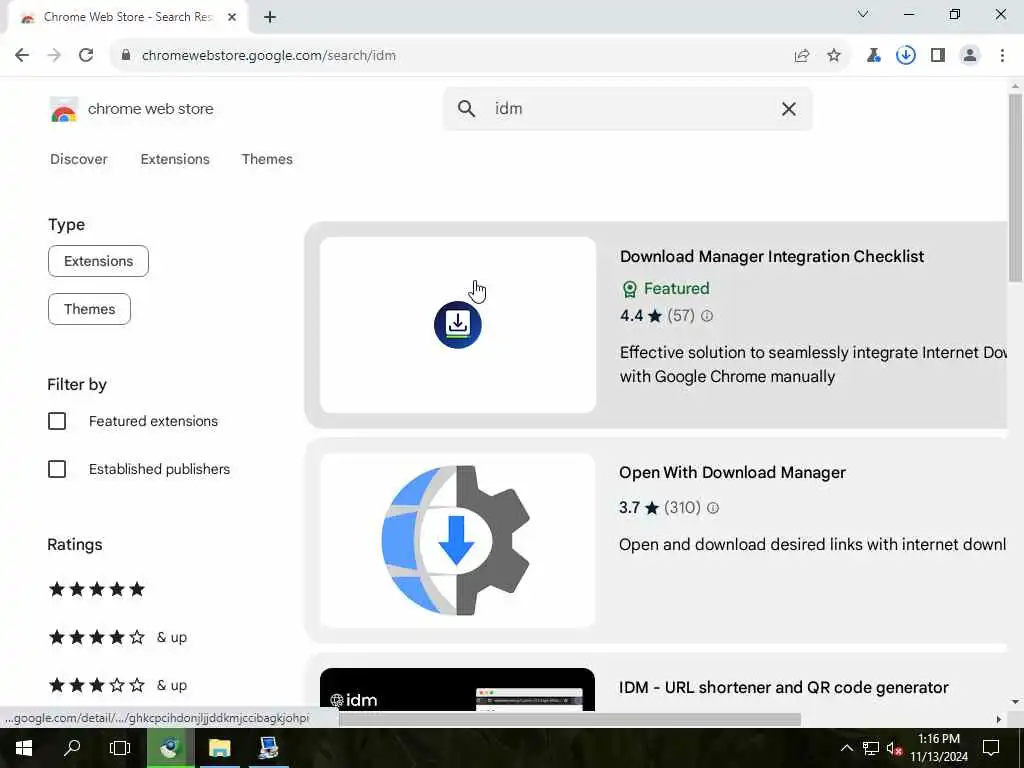Check the Featured extensions filter
This screenshot has width=1024, height=768.
click(57, 421)
